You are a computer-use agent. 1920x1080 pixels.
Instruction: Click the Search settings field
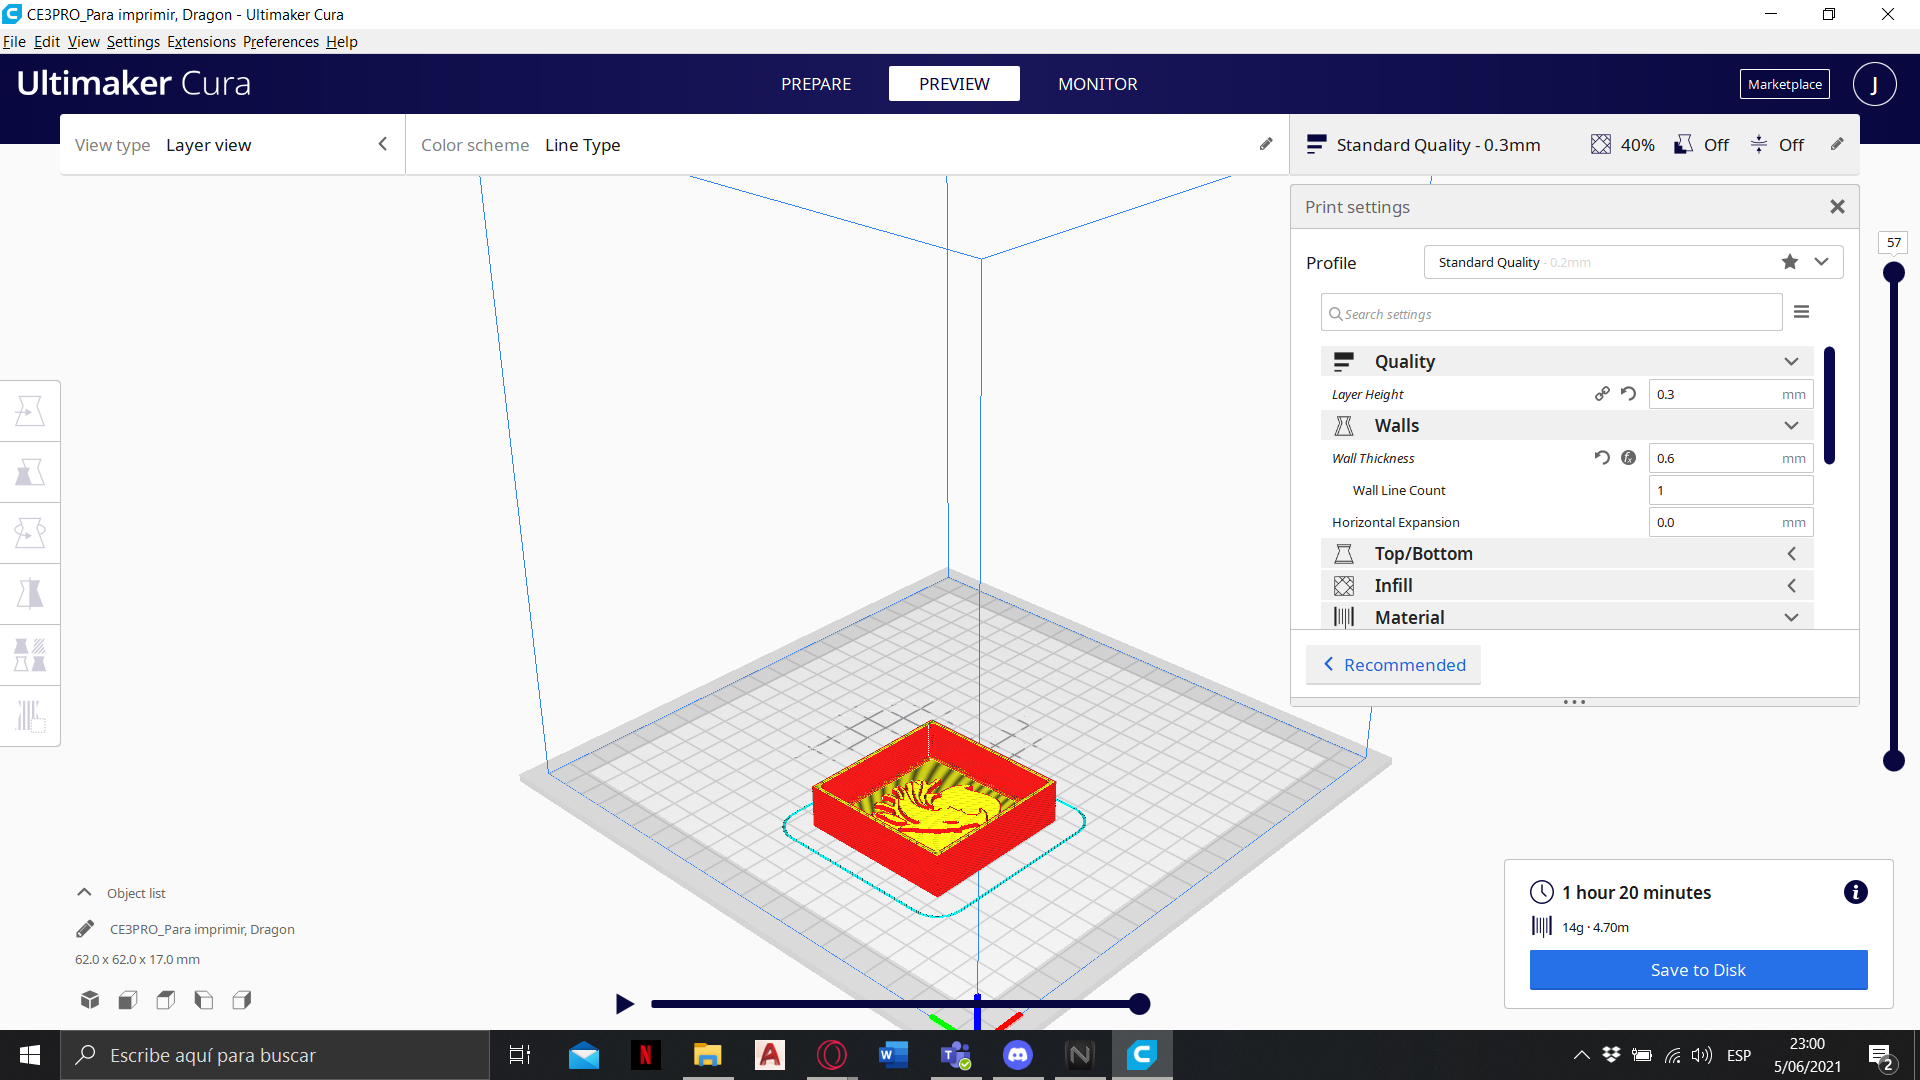pos(1551,313)
